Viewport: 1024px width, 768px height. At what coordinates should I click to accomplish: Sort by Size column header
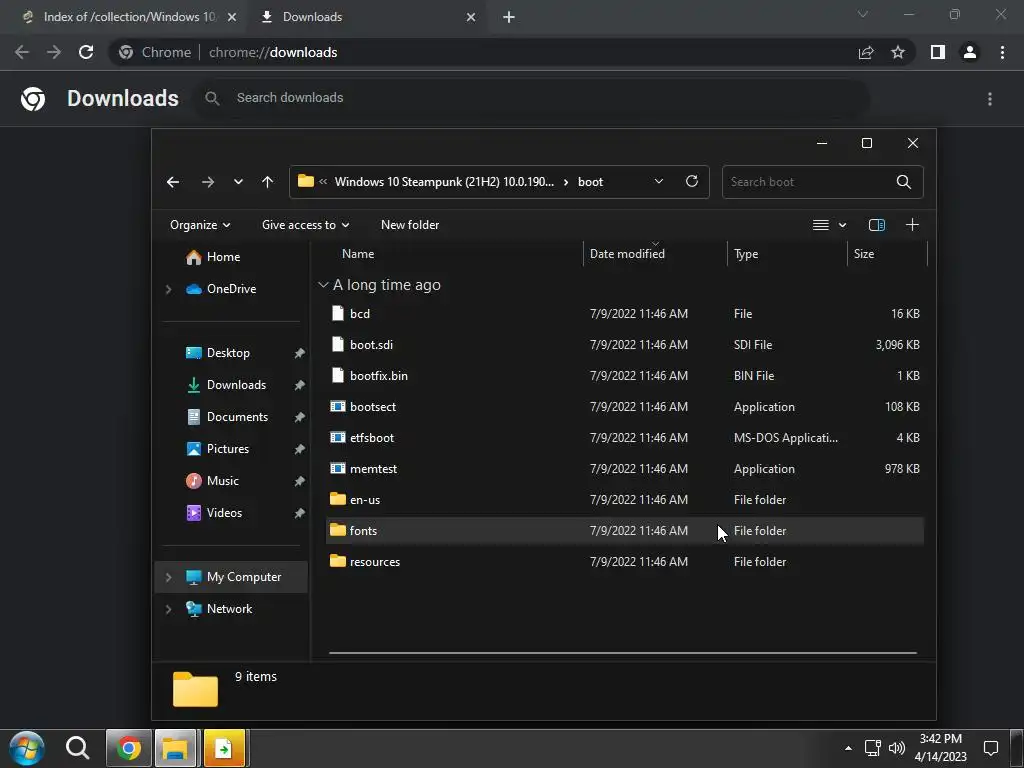[863, 254]
